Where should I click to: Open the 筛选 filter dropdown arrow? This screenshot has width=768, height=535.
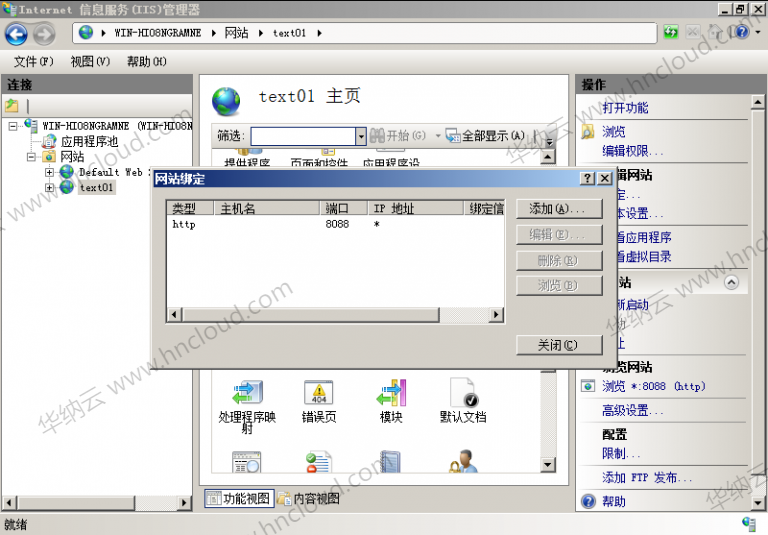(361, 136)
